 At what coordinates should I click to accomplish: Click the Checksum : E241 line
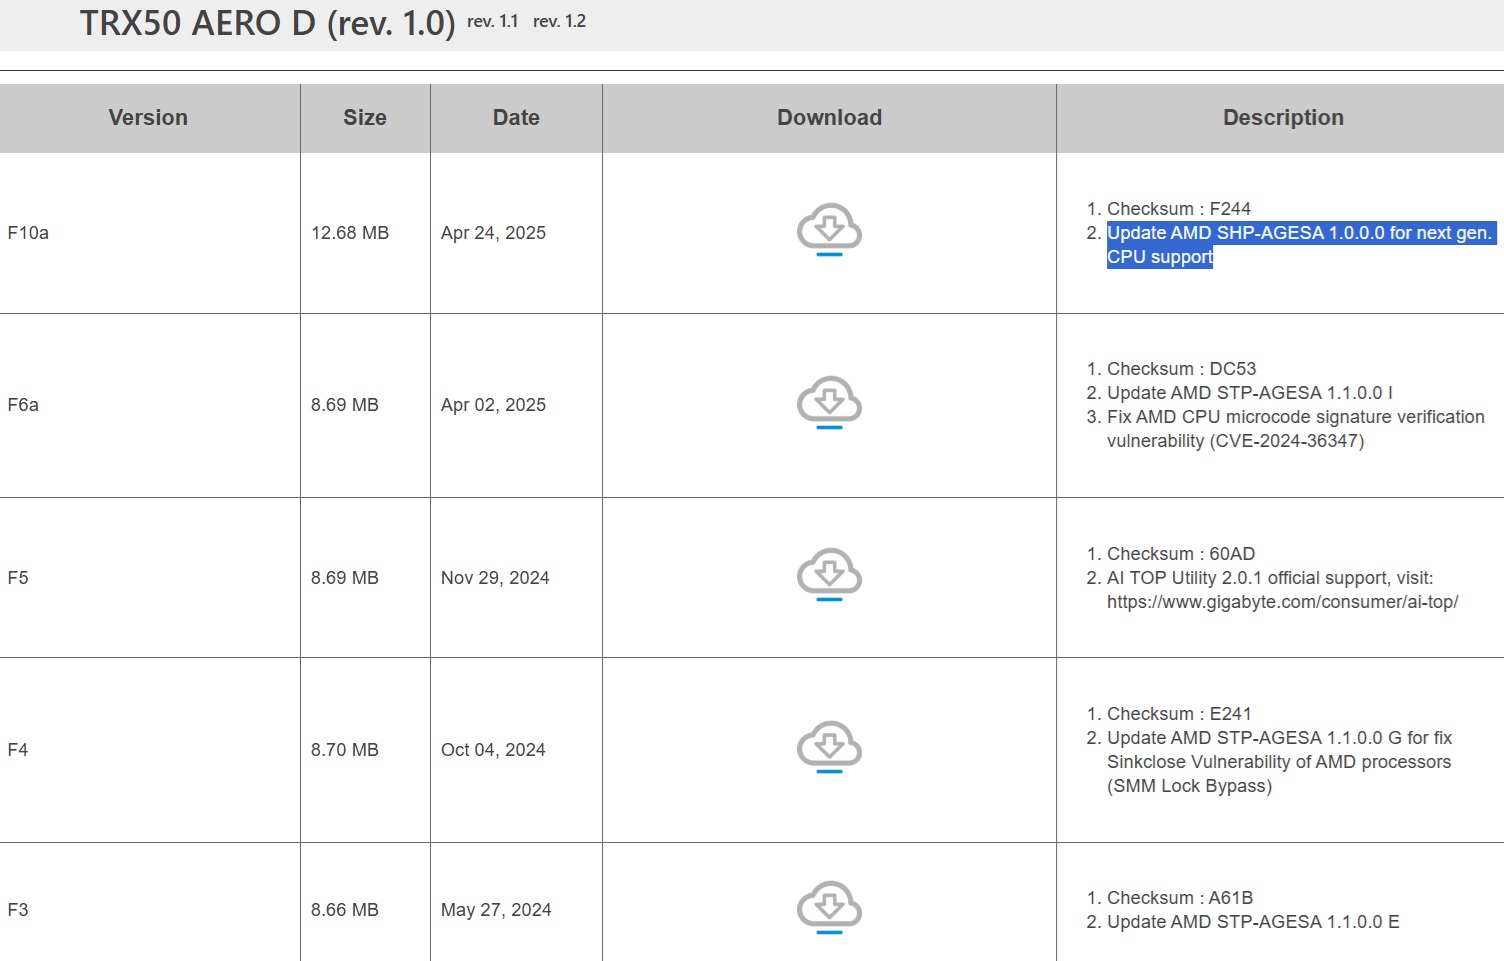tap(1178, 714)
